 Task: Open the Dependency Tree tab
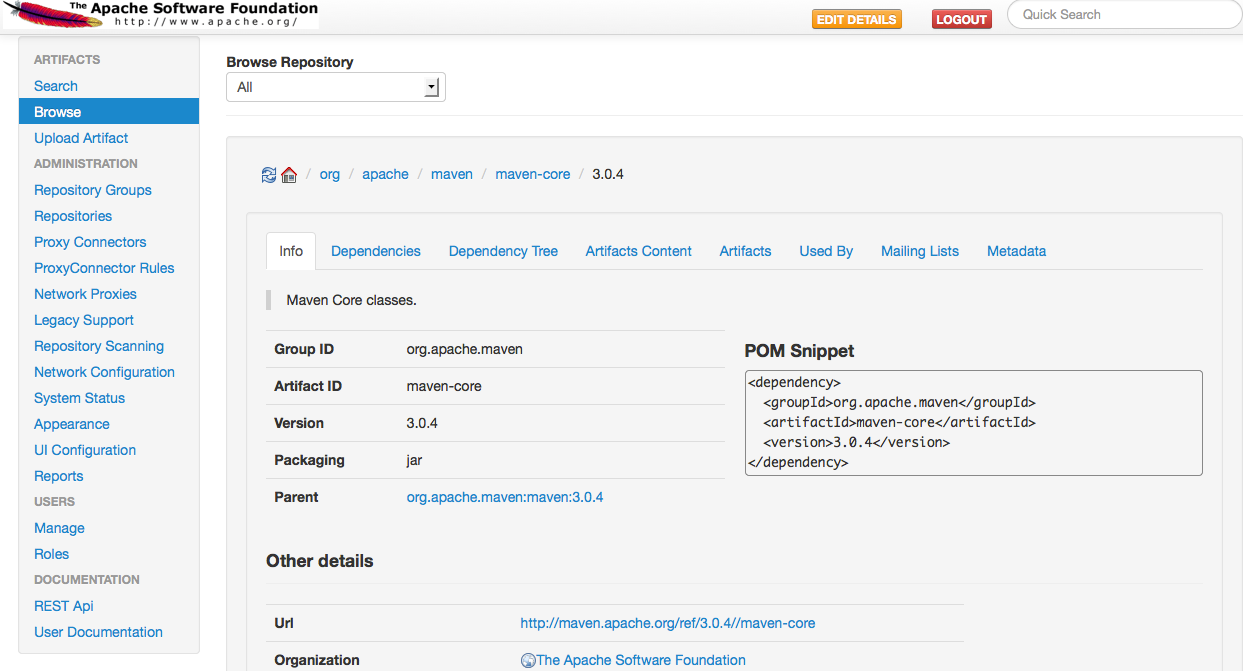503,251
